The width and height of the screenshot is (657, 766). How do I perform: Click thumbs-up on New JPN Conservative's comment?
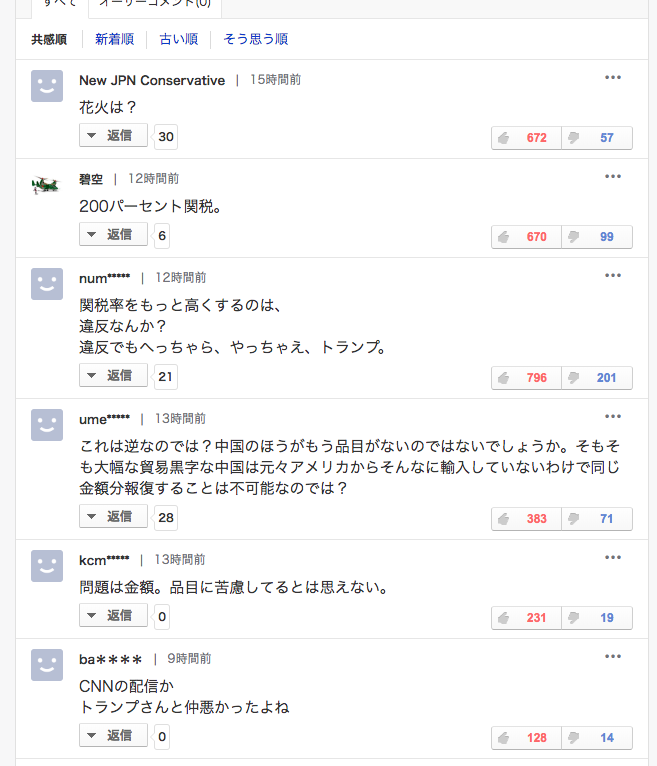click(x=526, y=138)
